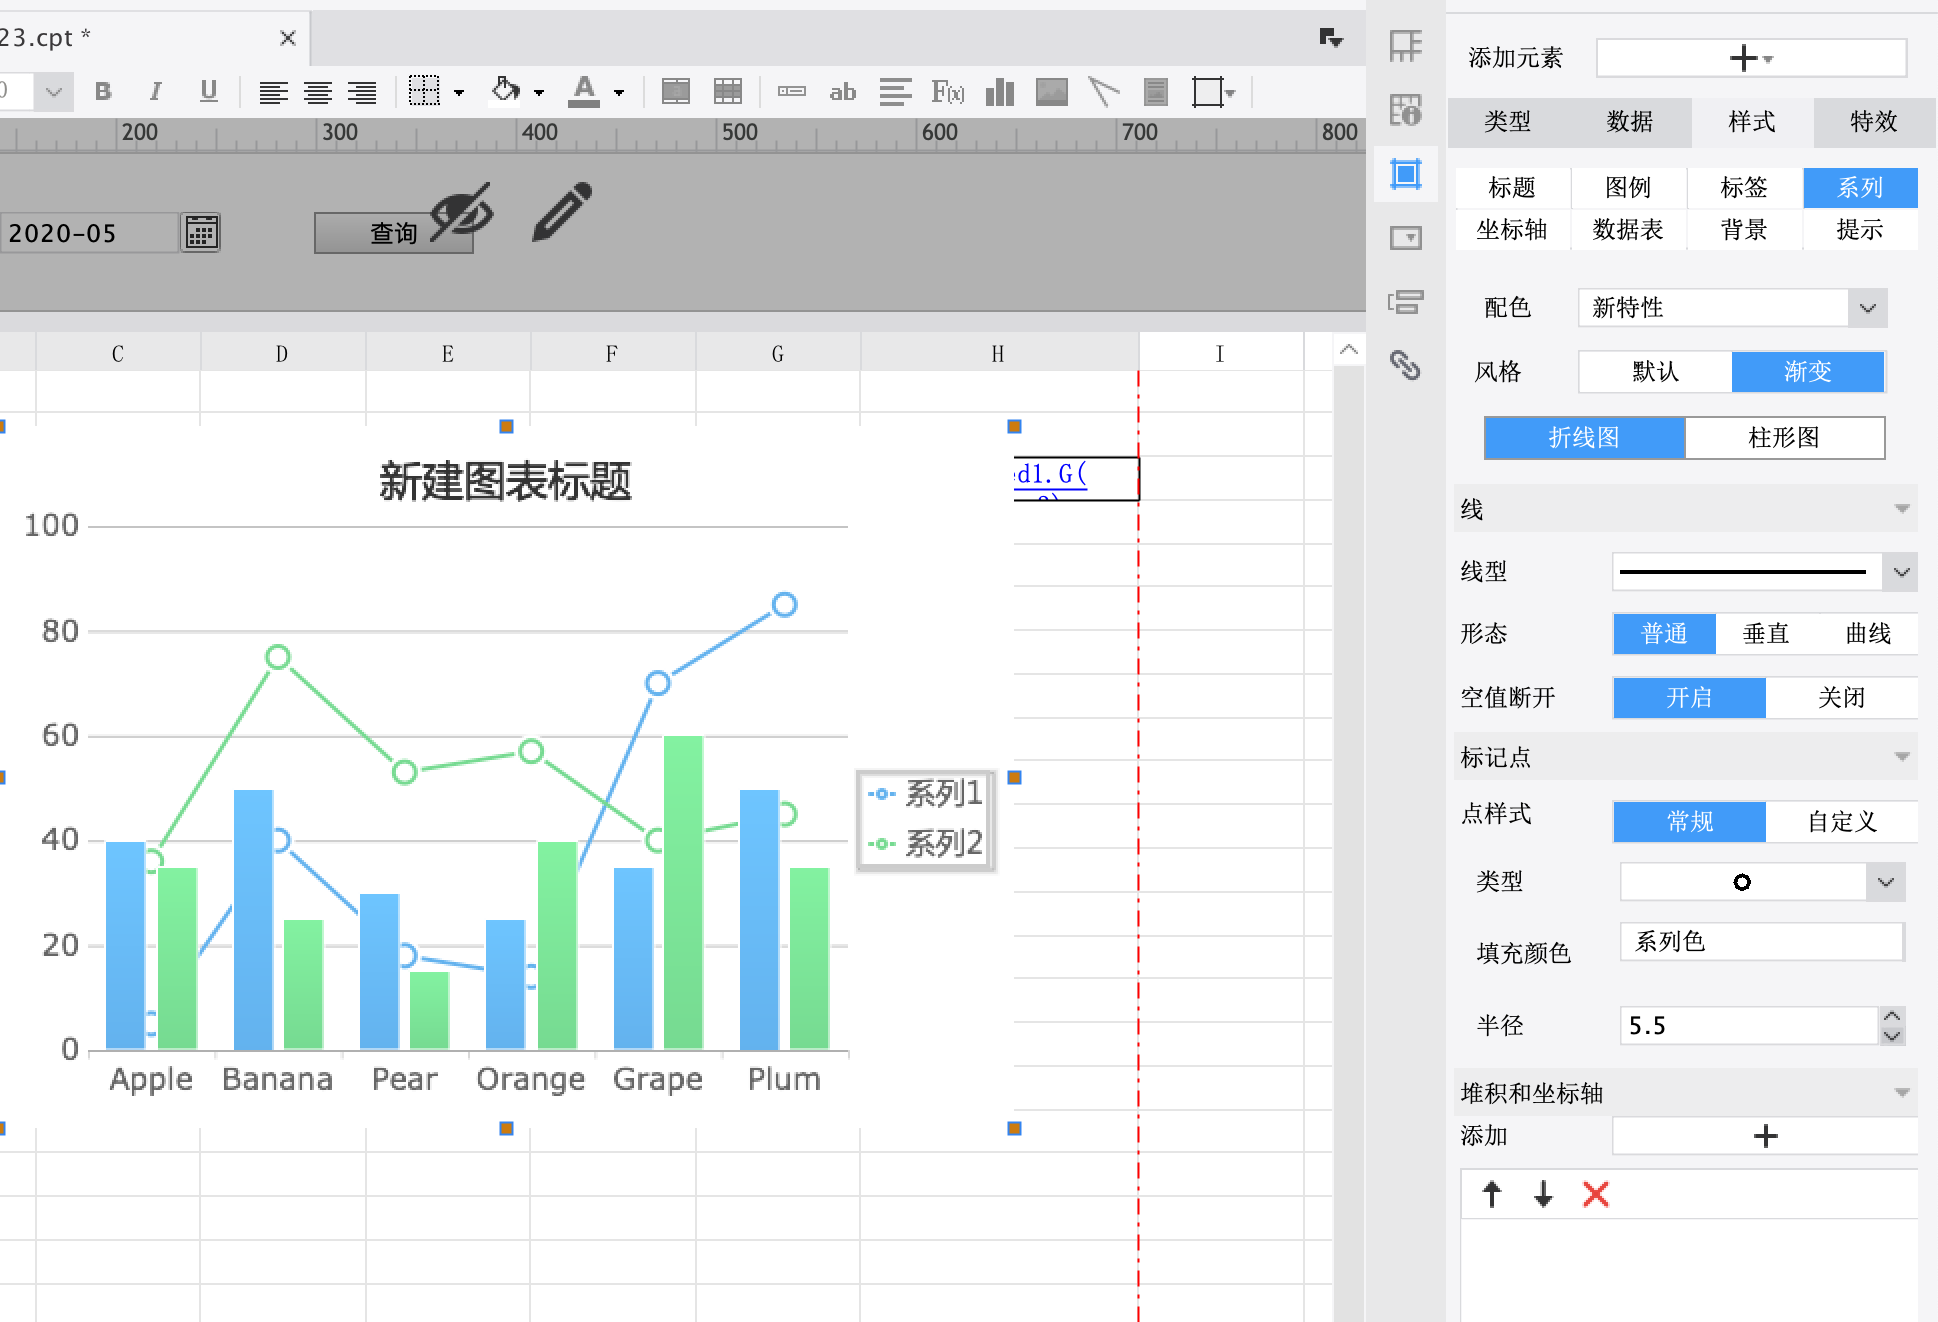Open selected floating element panel icon
This screenshot has width=1938, height=1322.
(1405, 174)
